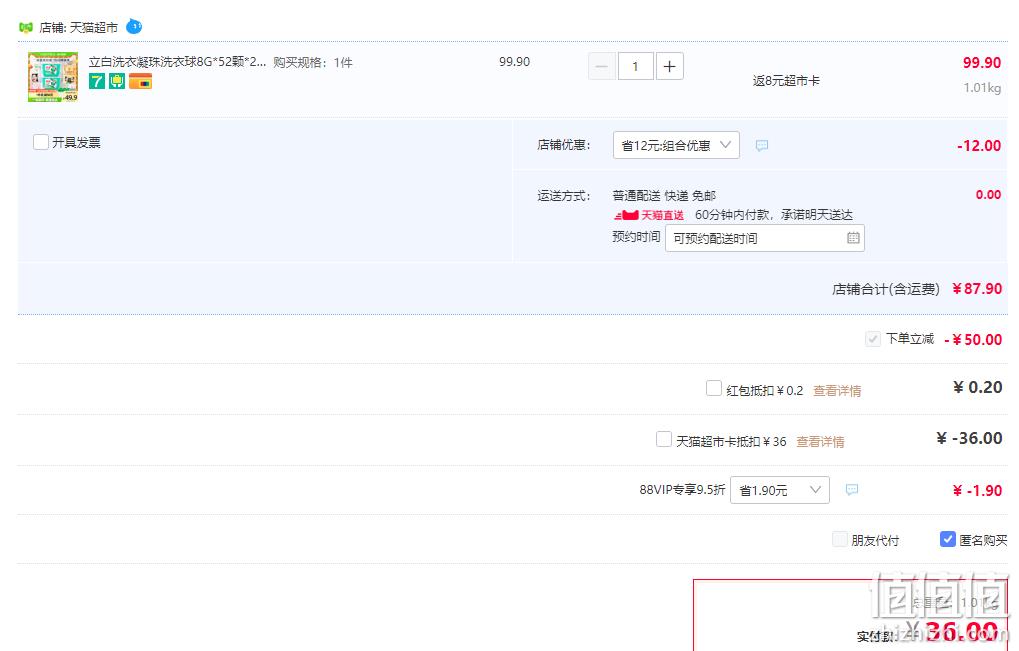The height and width of the screenshot is (651, 1019).
Task: Click the 普通配送 快递 免邮 shipping text
Action: [x=664, y=196]
